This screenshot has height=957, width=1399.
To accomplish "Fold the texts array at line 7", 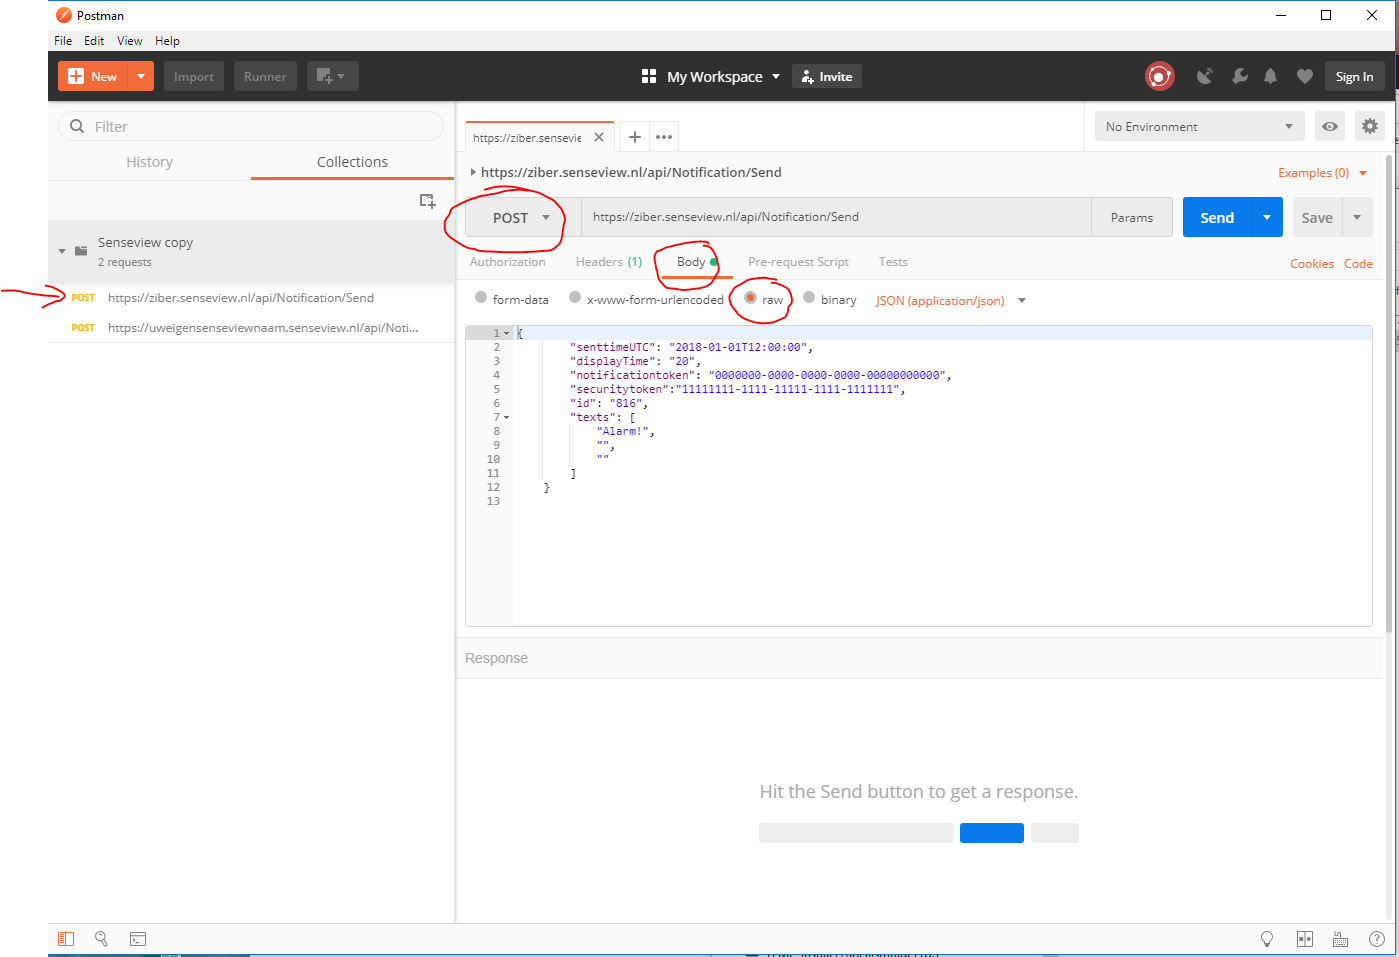I will pyautogui.click(x=507, y=418).
